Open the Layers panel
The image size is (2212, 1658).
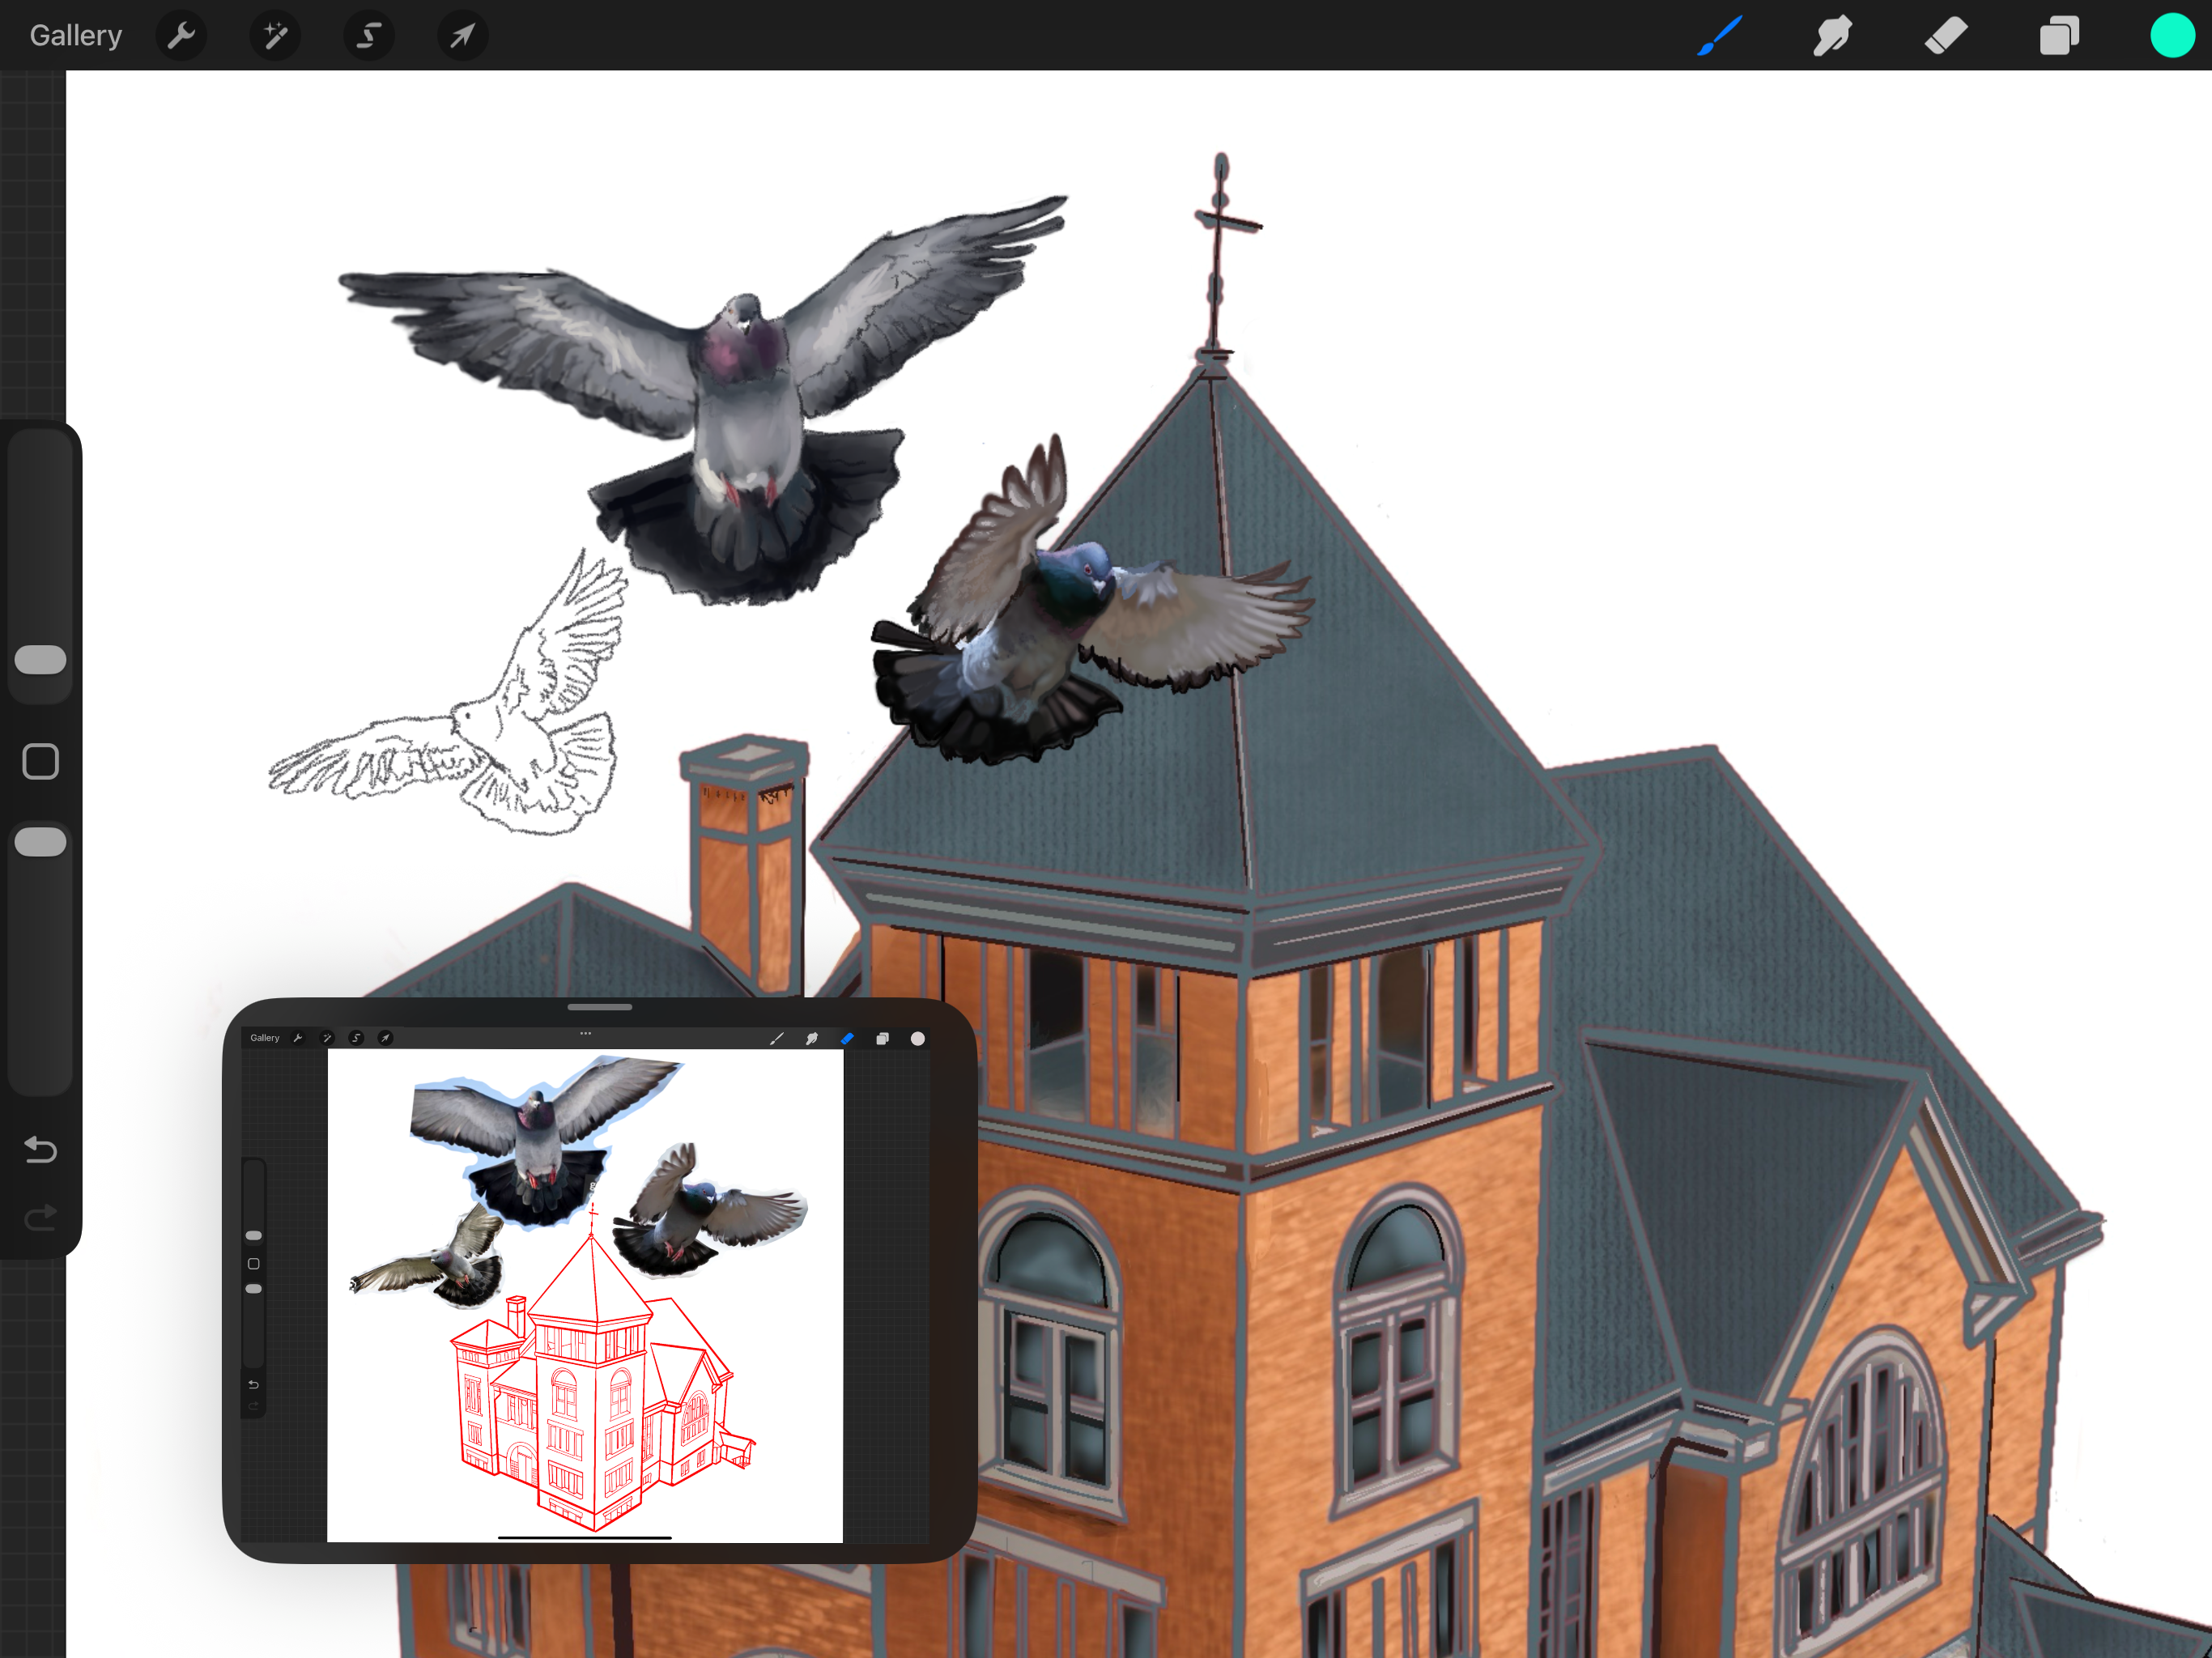click(2059, 36)
